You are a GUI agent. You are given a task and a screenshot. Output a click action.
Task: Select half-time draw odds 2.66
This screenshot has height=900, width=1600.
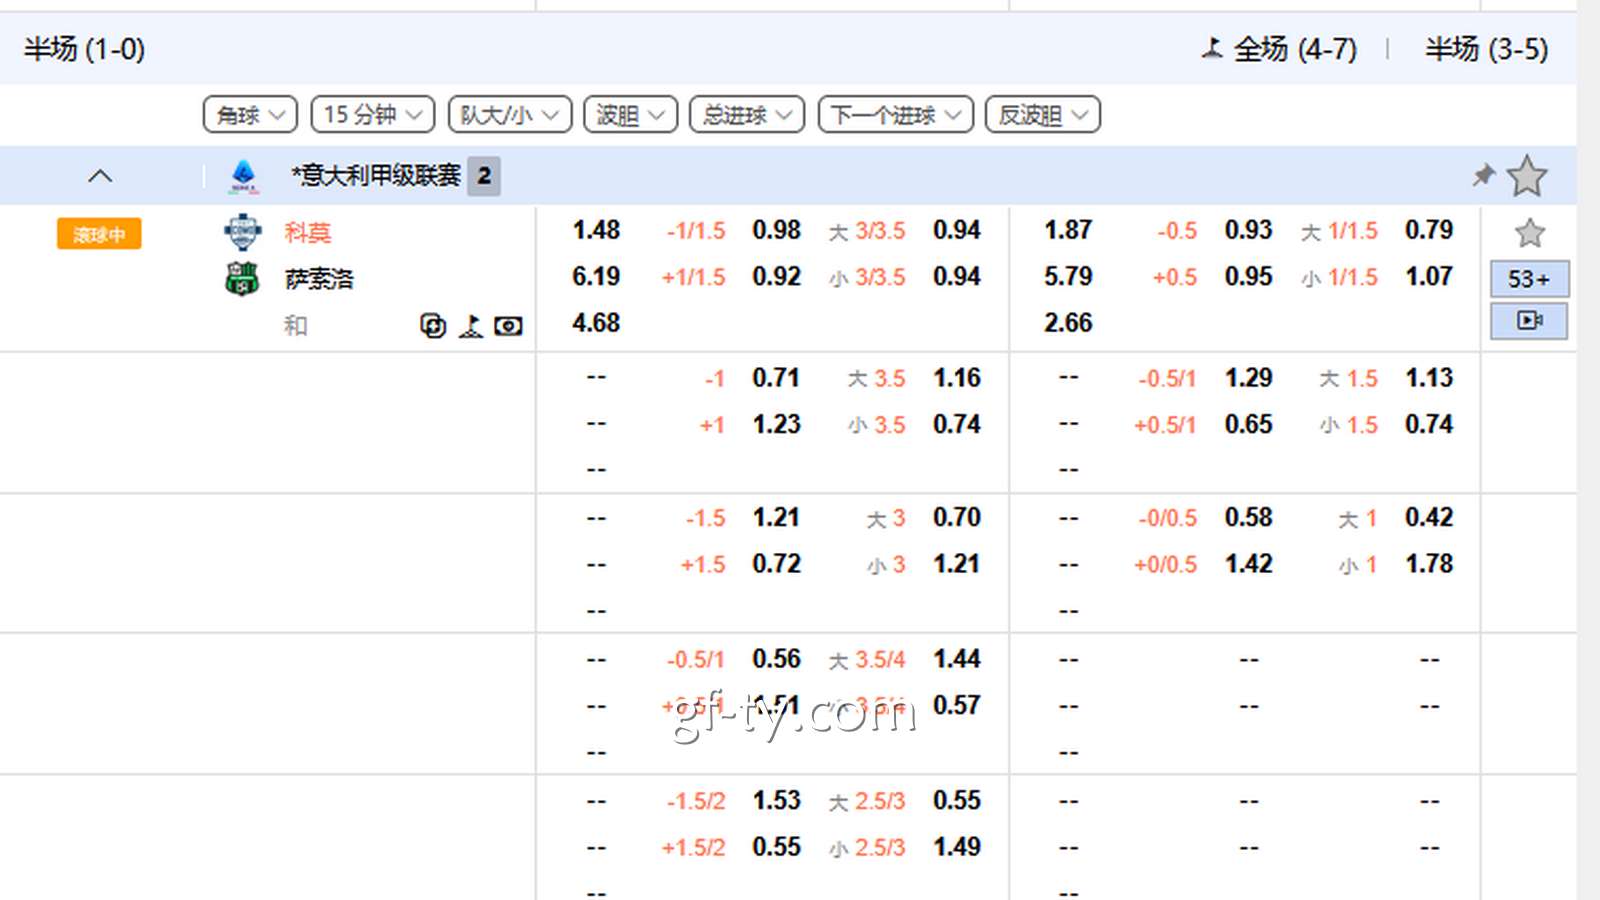click(1068, 323)
